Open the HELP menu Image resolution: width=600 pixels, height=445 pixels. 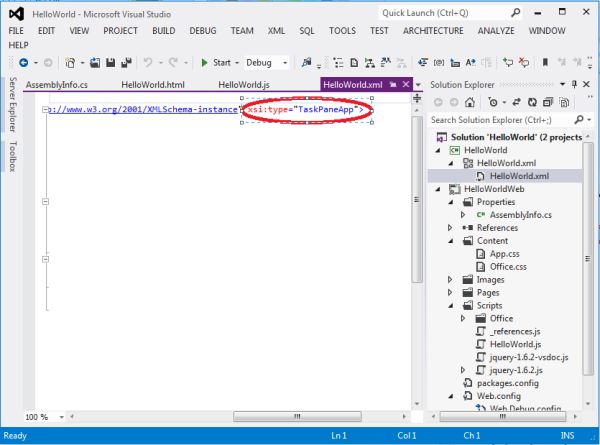(x=18, y=45)
